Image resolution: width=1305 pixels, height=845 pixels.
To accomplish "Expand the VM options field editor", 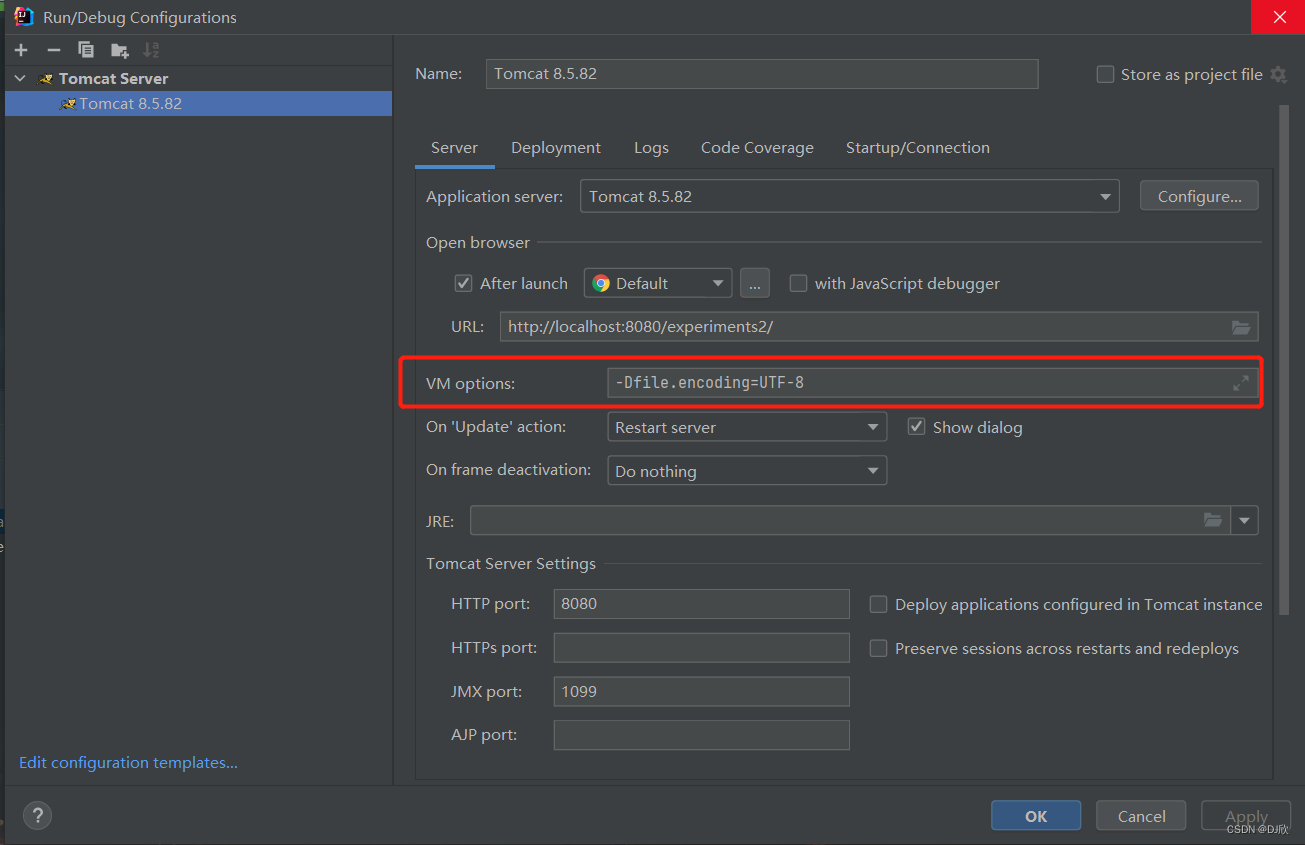I will coord(1241,383).
